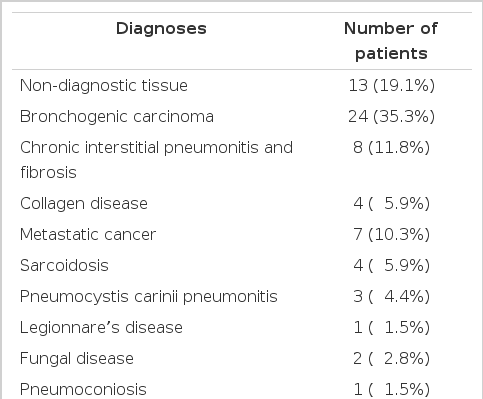Select Chronic interstitial pneumonitis and fibrosis text
The height and width of the screenshot is (399, 483).
[156, 160]
